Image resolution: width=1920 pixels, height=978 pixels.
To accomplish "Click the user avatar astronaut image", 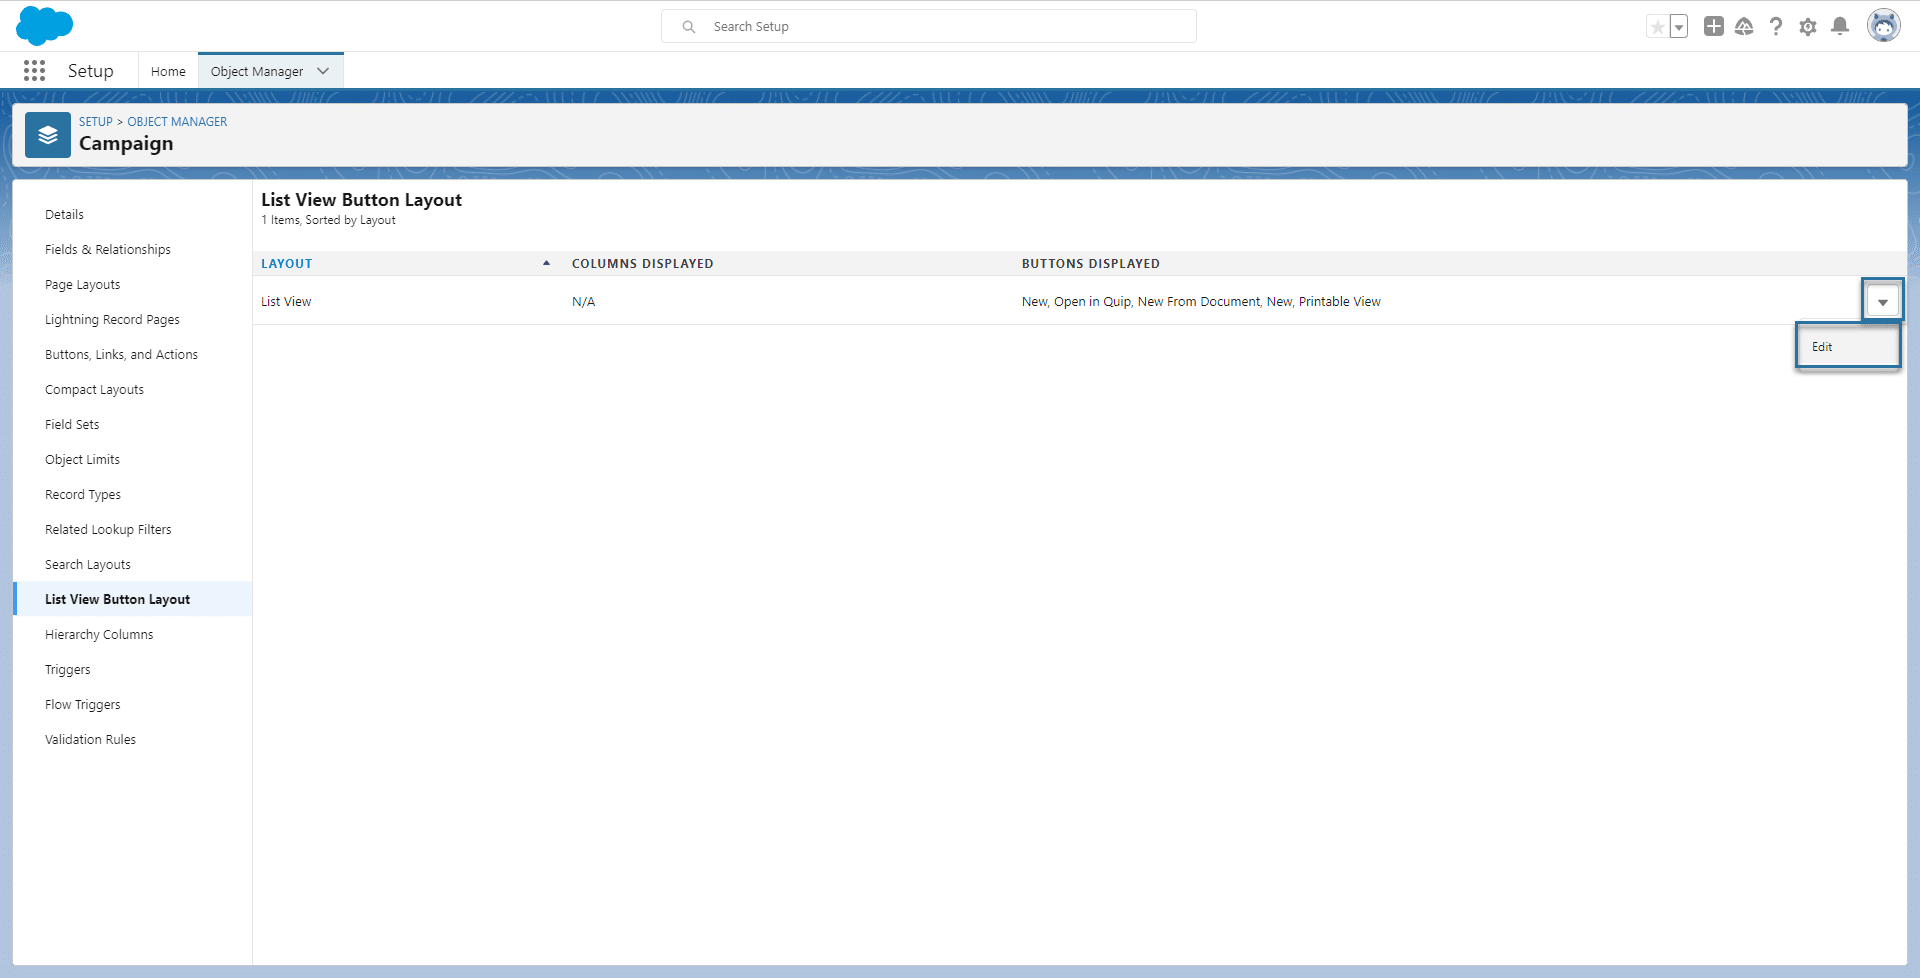I will tap(1884, 25).
